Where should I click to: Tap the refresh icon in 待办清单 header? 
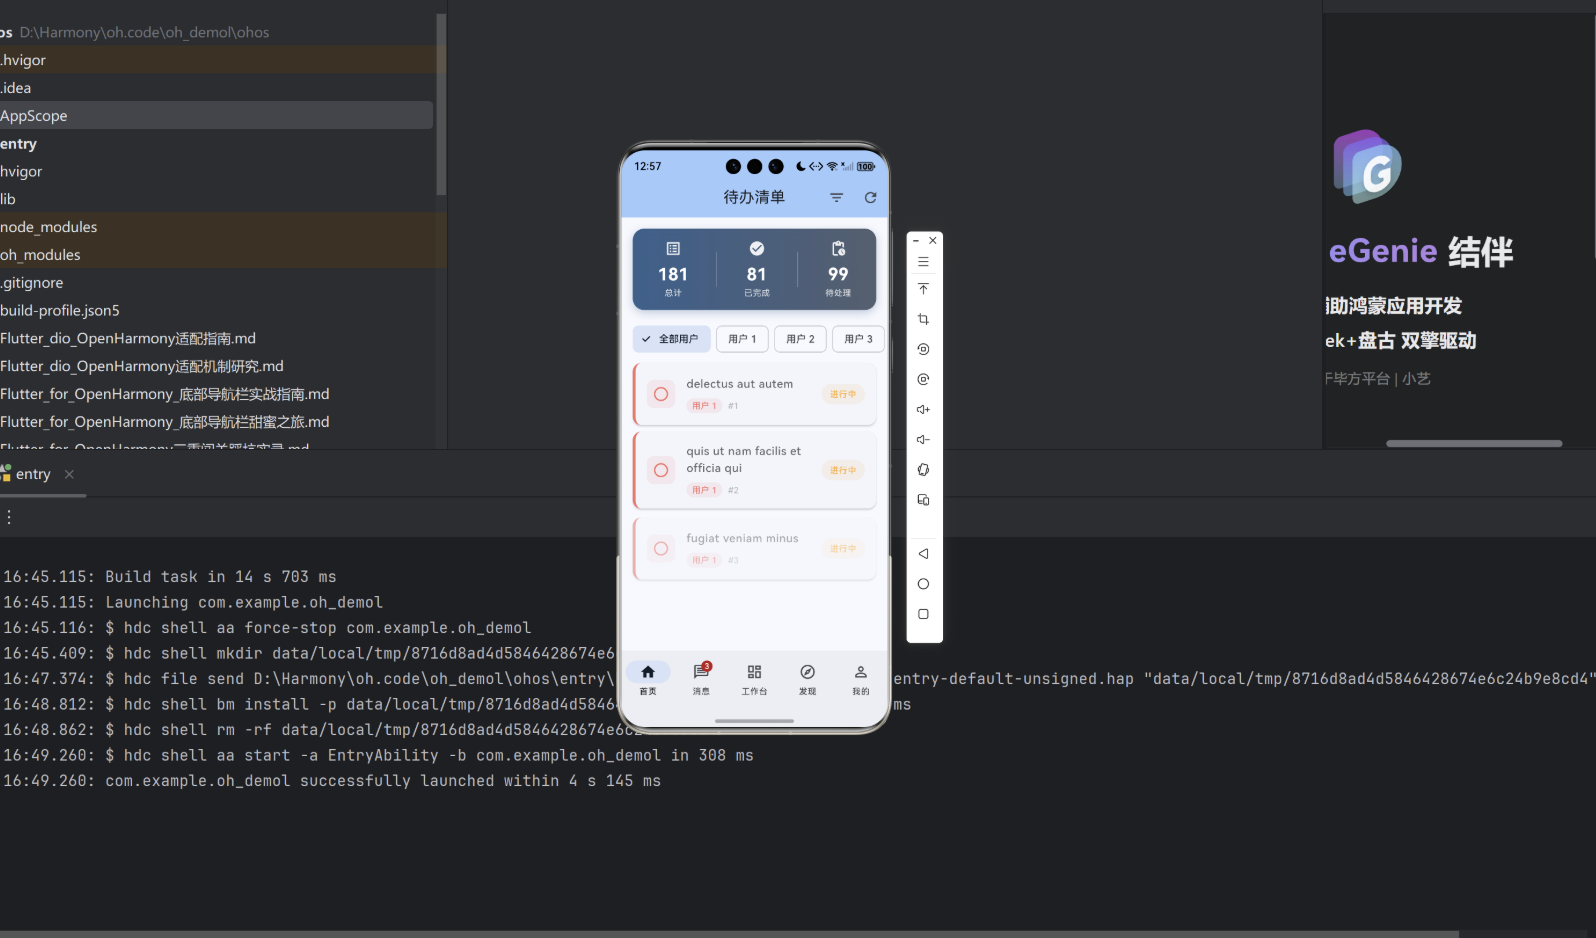pos(870,198)
